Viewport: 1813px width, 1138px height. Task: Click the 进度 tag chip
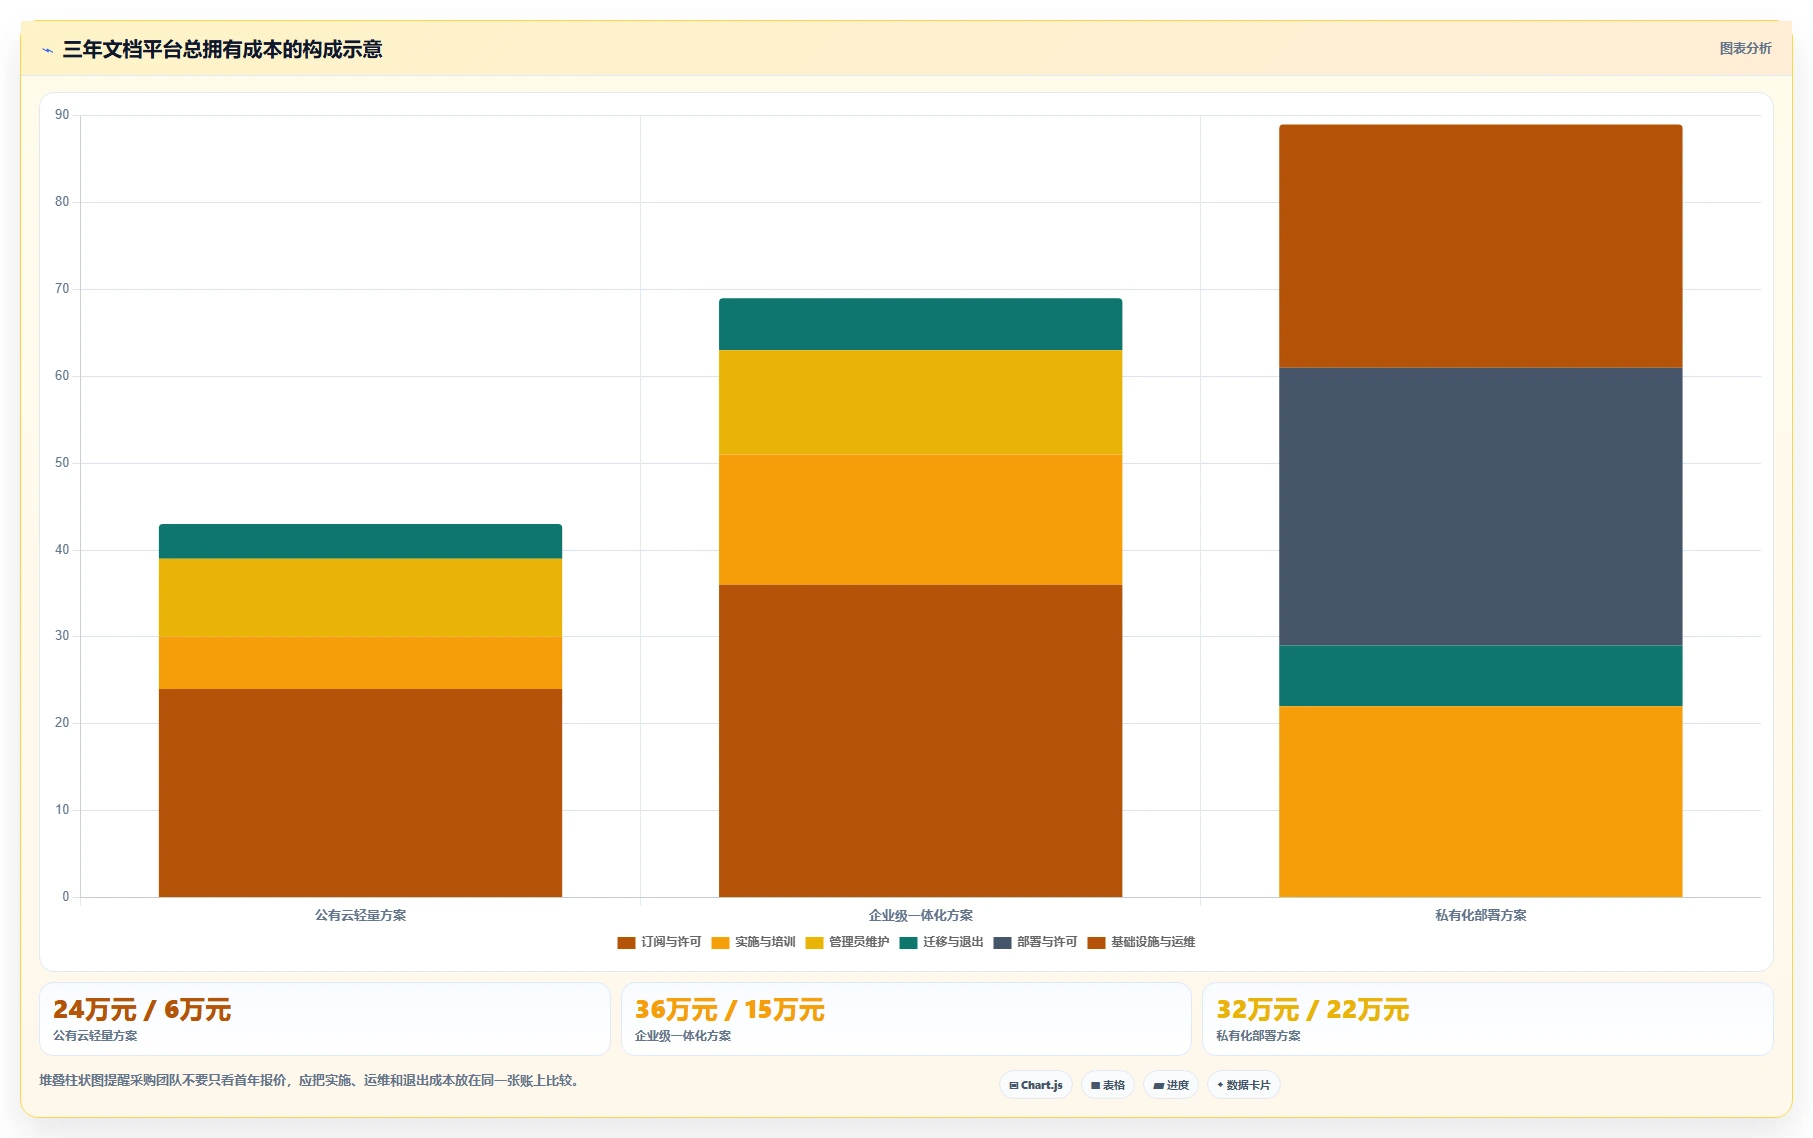(1171, 1085)
